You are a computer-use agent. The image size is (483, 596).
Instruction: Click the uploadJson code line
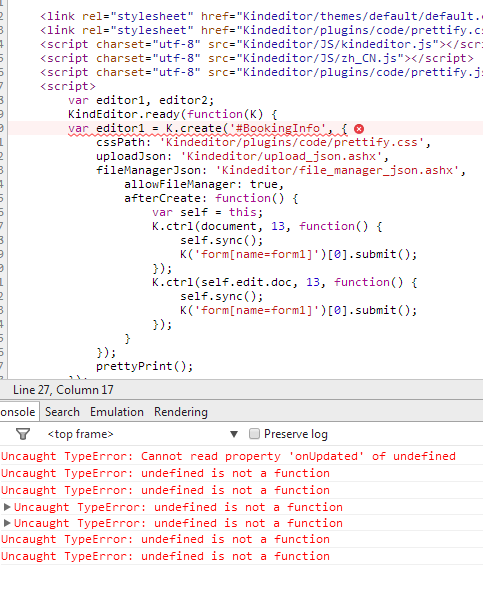[242, 157]
